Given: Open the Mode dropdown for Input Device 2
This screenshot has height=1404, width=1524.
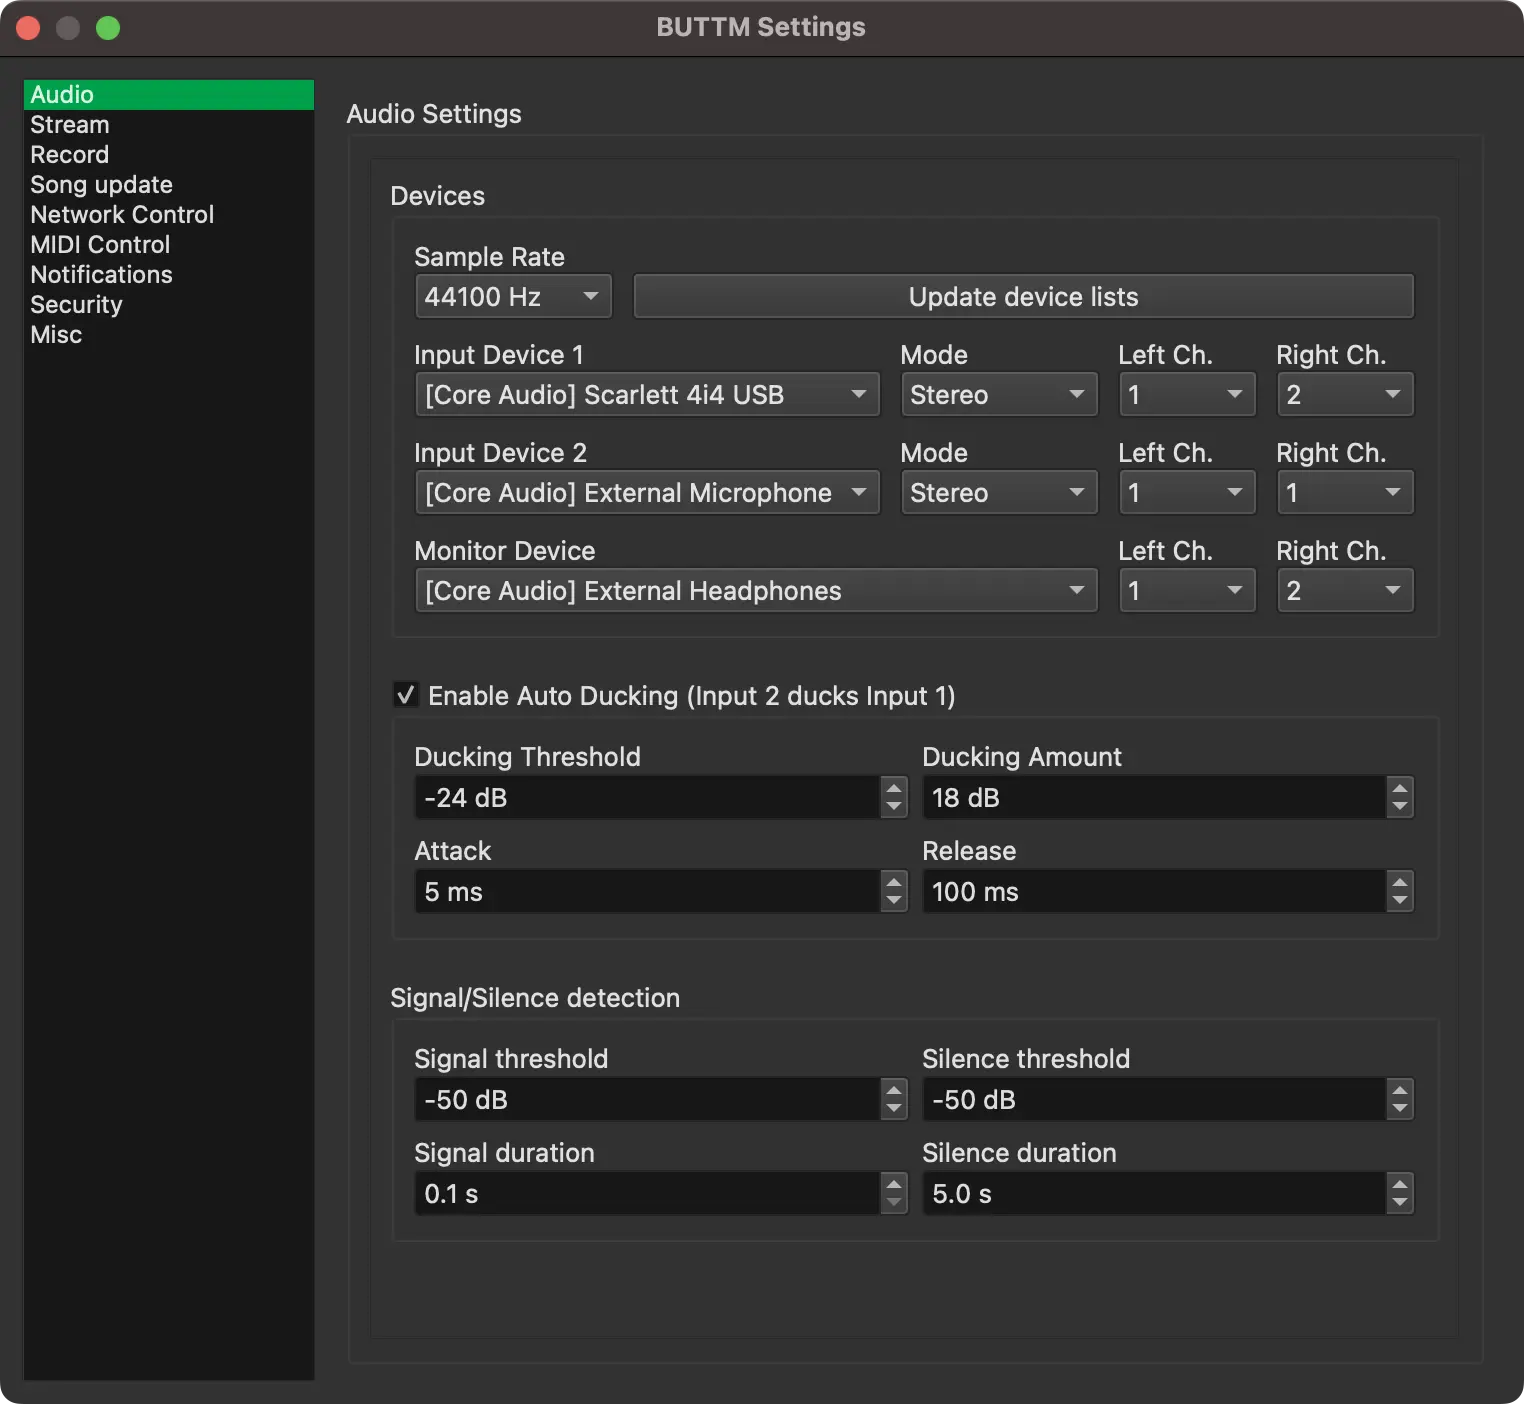Looking at the screenshot, I should (x=998, y=492).
